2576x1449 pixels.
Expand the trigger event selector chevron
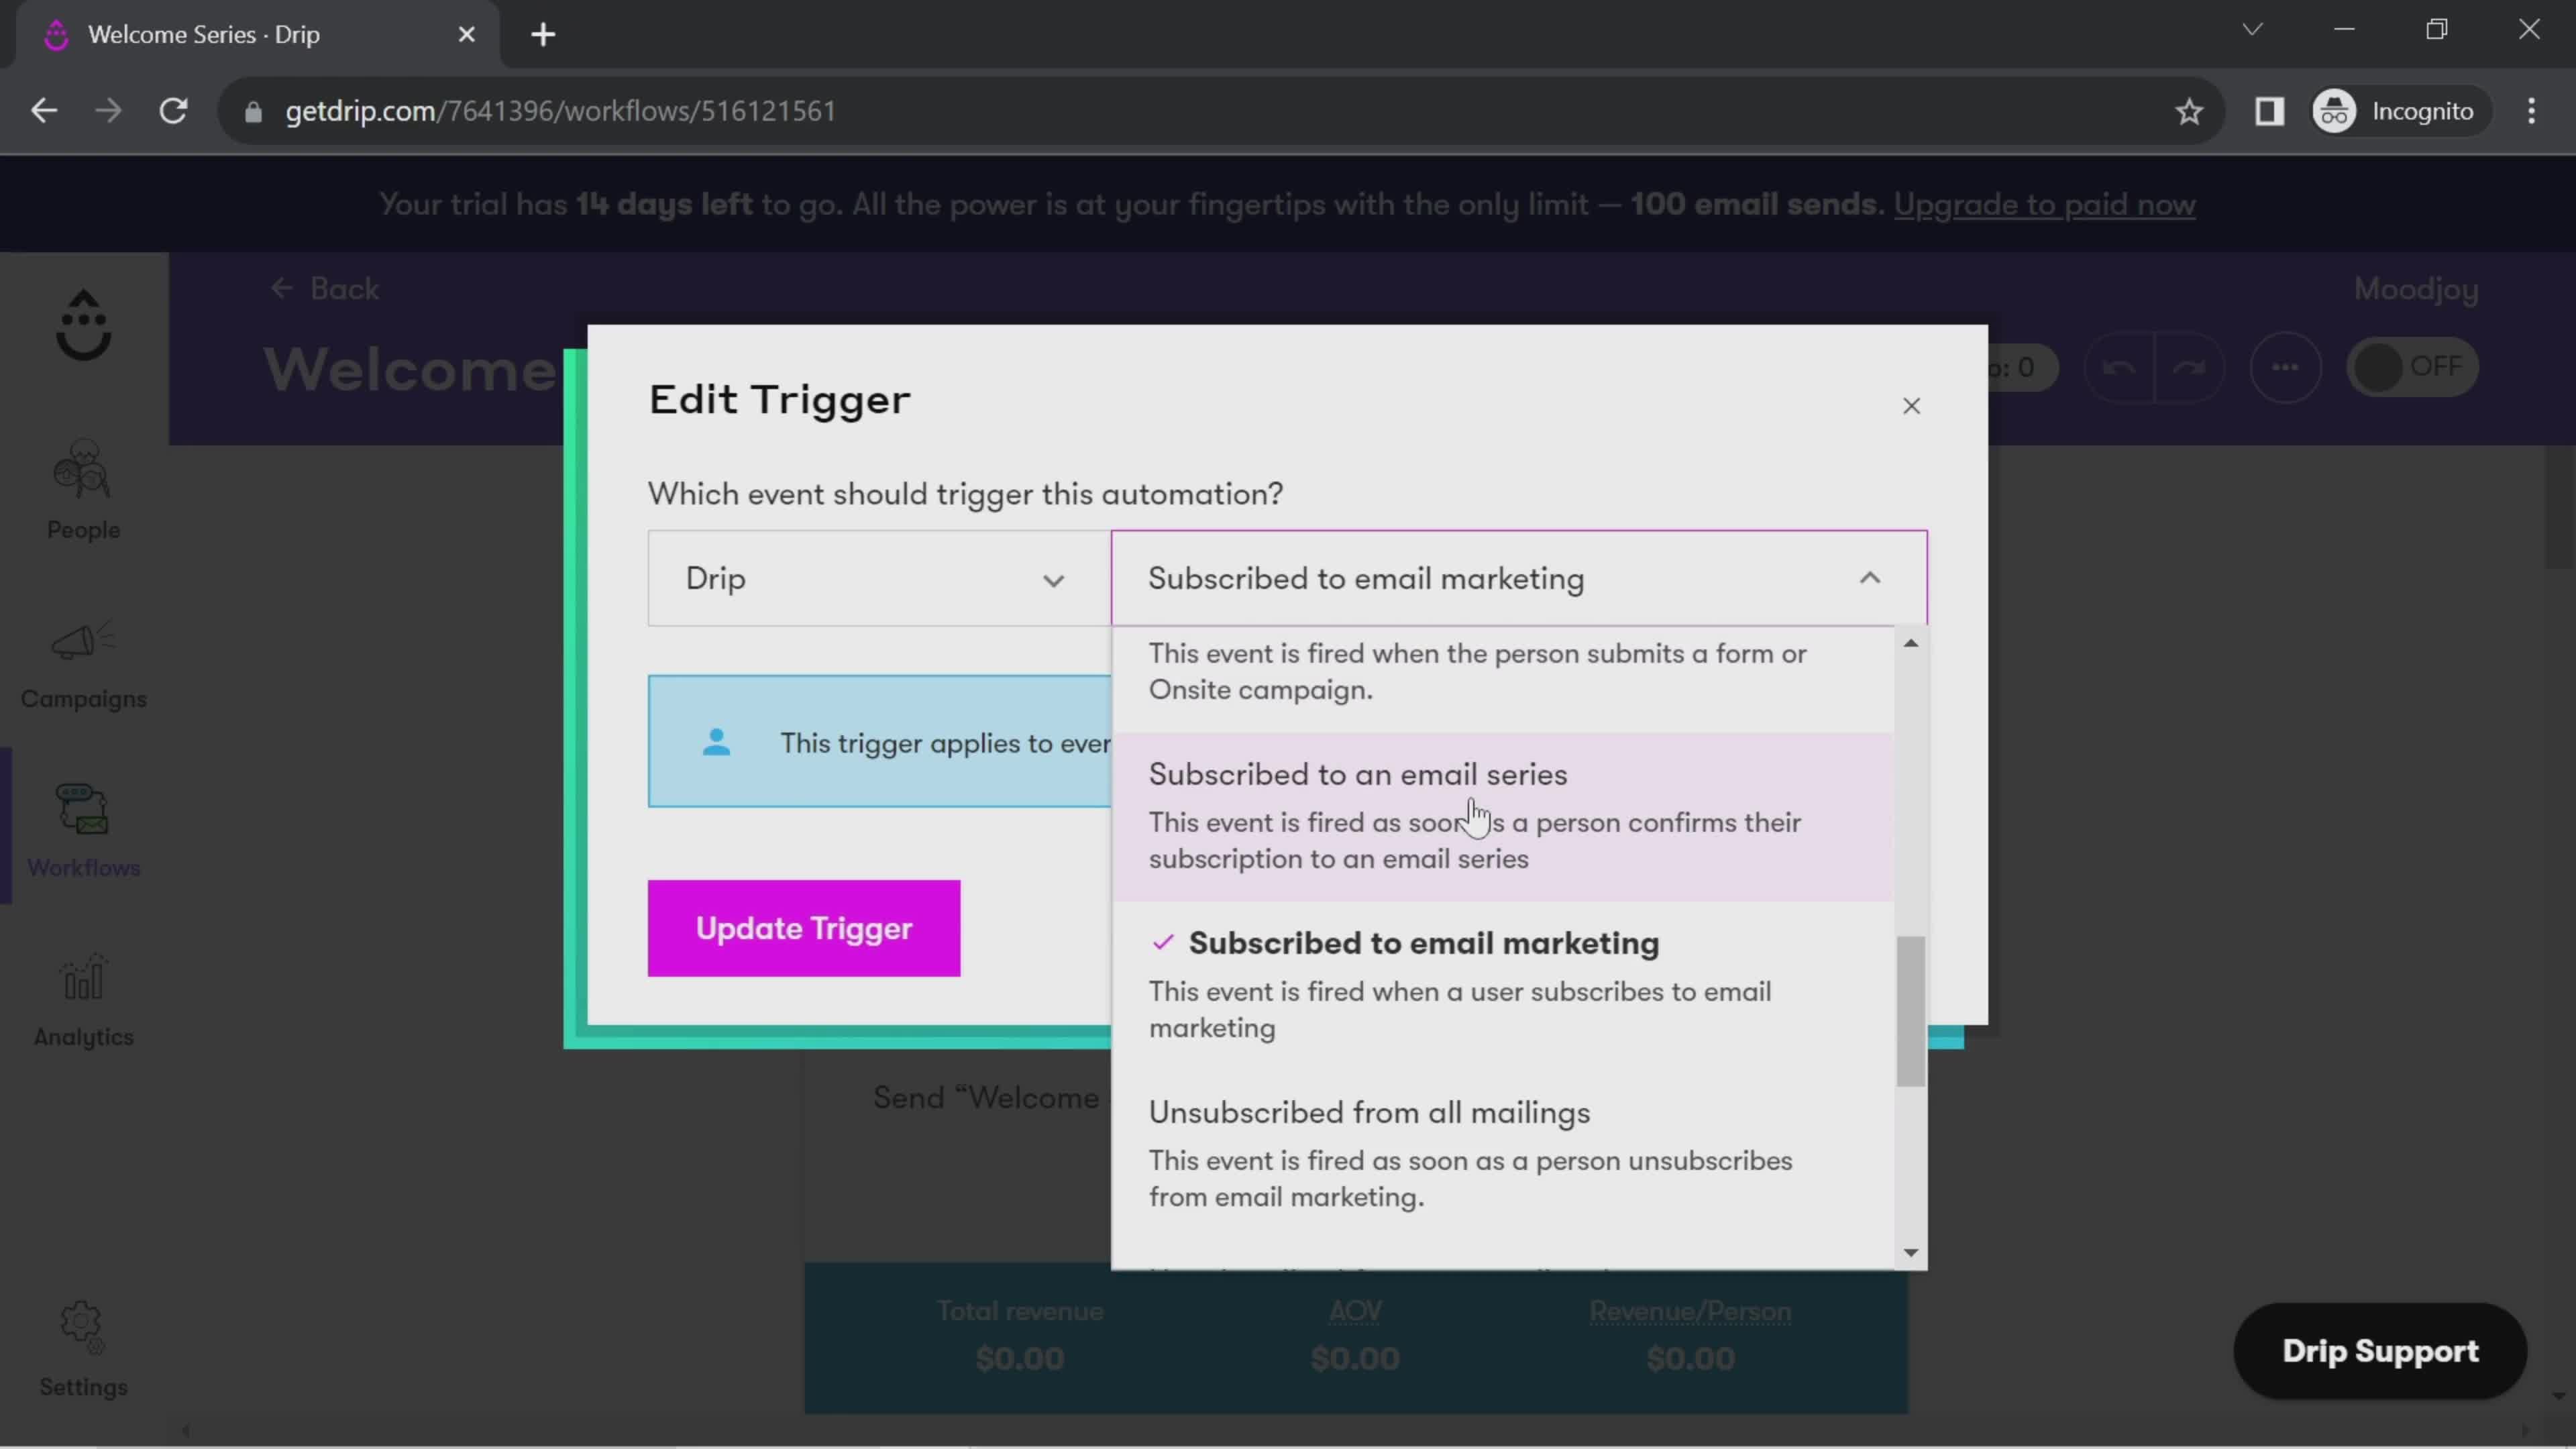pos(1870,578)
